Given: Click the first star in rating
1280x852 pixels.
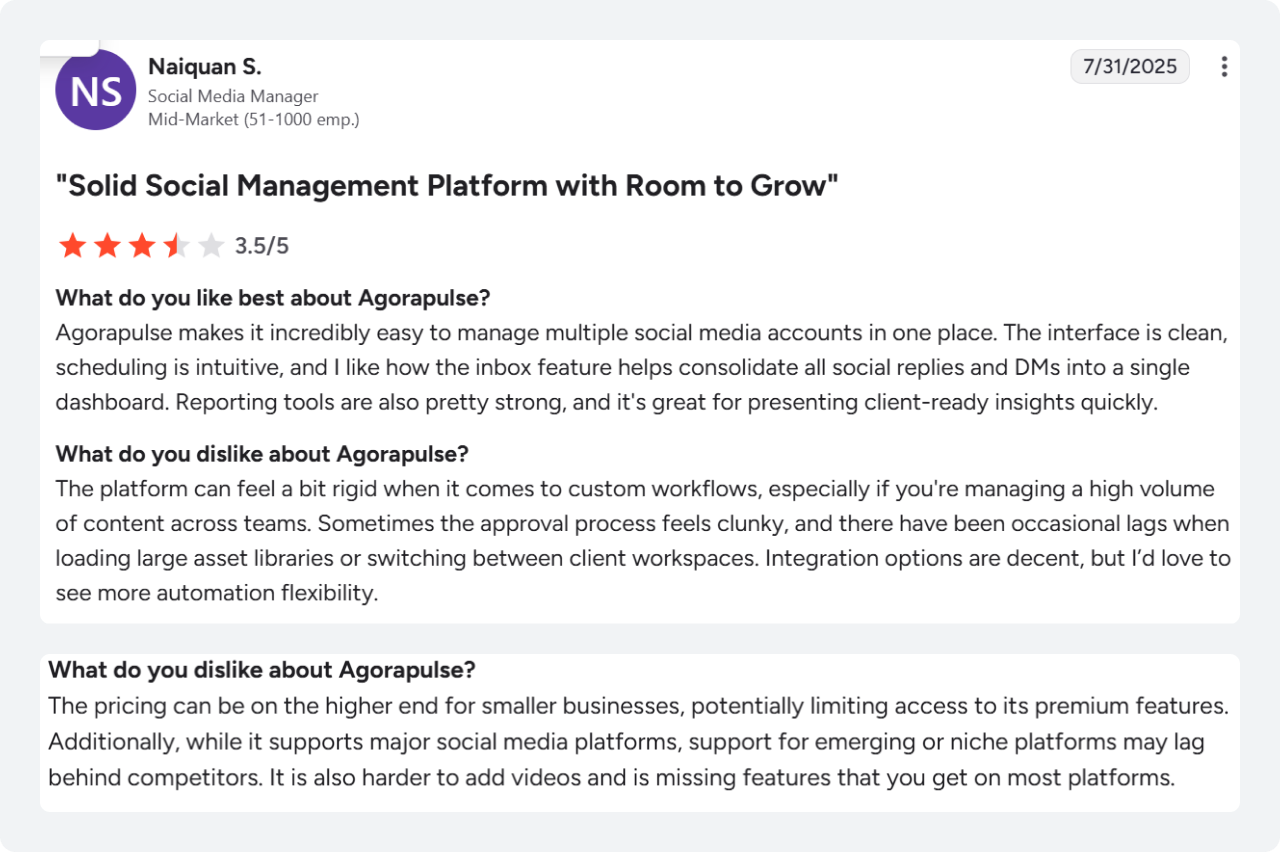Looking at the screenshot, I should [72, 246].
